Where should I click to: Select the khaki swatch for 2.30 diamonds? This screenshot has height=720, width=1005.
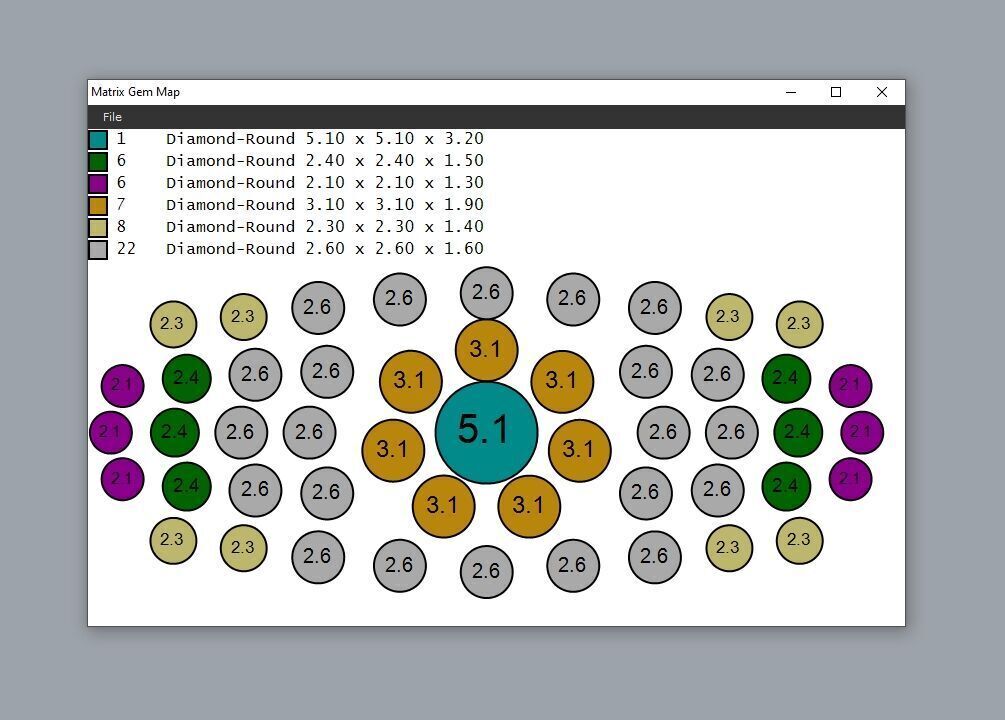[x=98, y=227]
